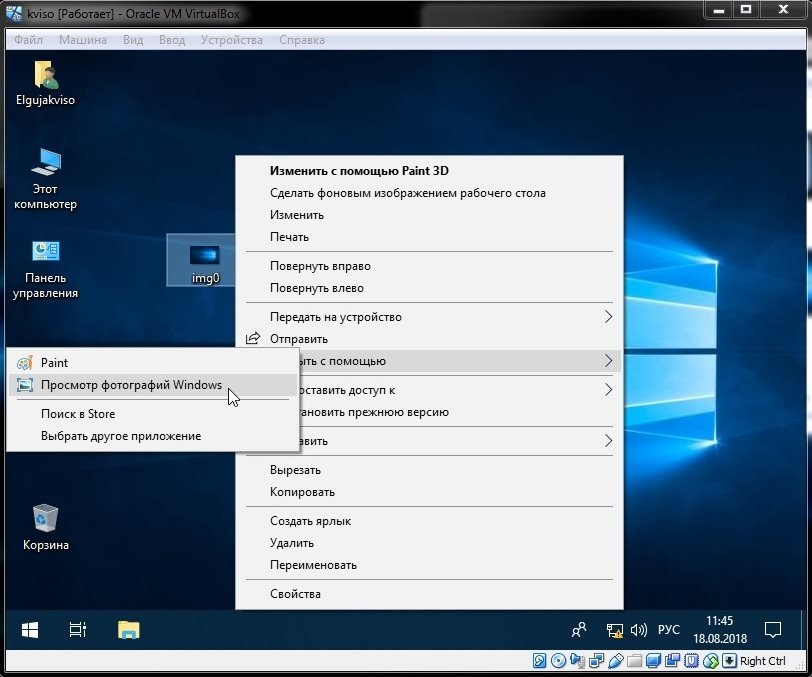Click the network warning tray icon

[615, 630]
